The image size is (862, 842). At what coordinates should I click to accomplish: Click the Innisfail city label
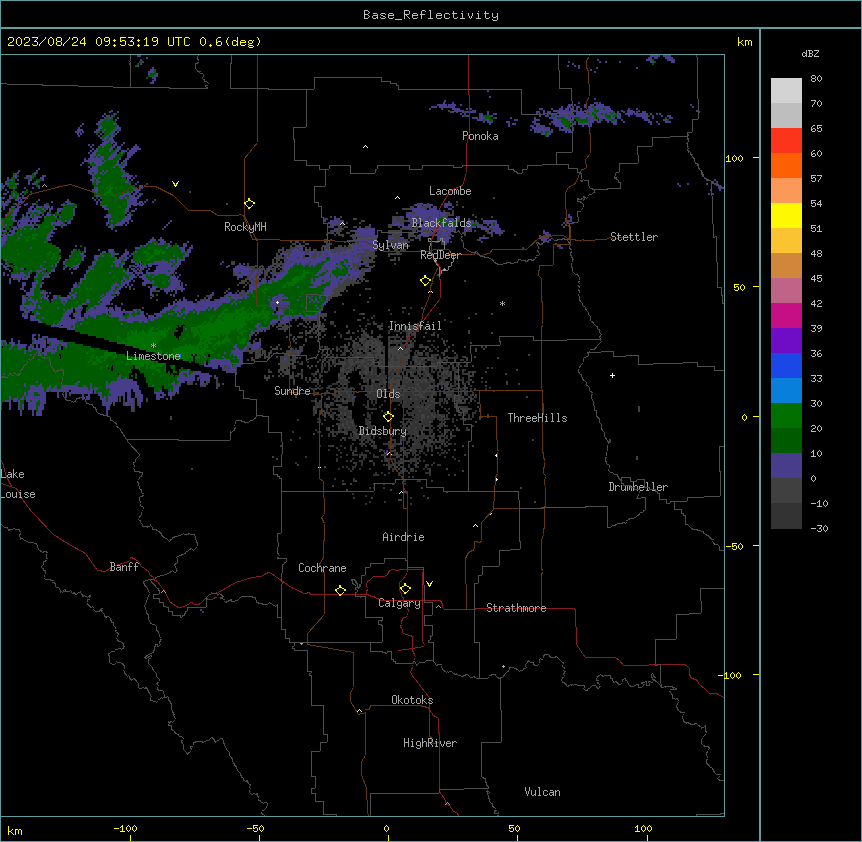[415, 326]
